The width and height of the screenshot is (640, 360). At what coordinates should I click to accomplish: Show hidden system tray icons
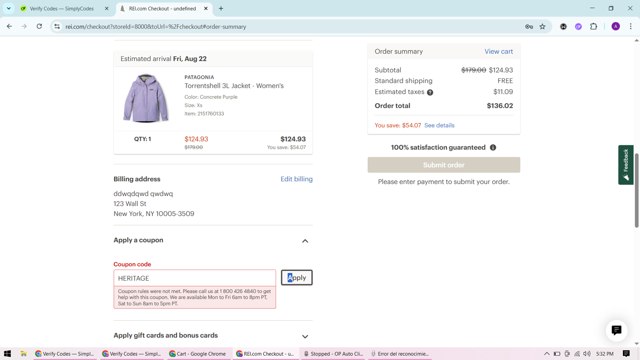click(x=547, y=353)
